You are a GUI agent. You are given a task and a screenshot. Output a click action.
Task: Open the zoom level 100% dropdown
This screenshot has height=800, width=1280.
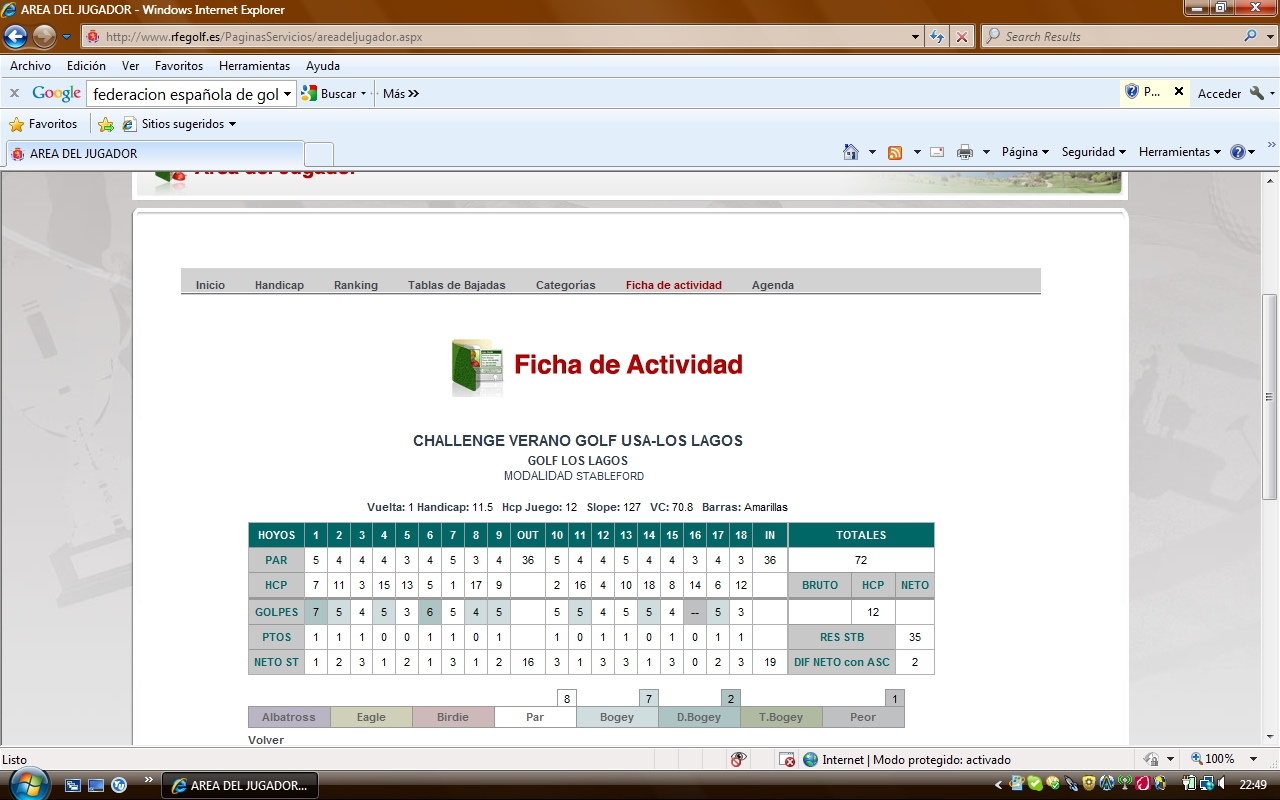click(x=1253, y=759)
